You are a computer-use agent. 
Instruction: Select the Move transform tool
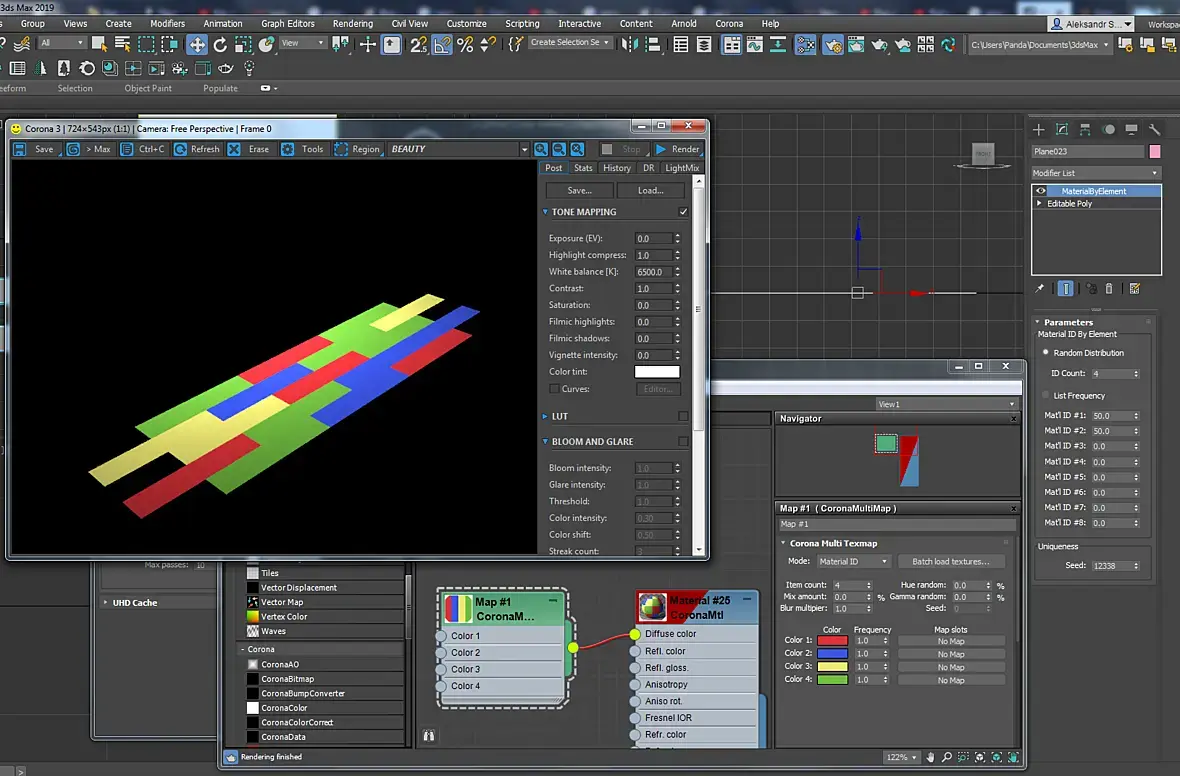click(197, 44)
